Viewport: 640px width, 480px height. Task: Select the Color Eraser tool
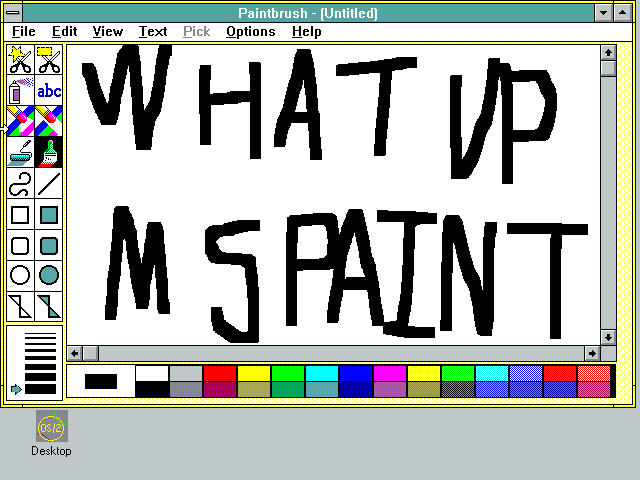click(20, 121)
